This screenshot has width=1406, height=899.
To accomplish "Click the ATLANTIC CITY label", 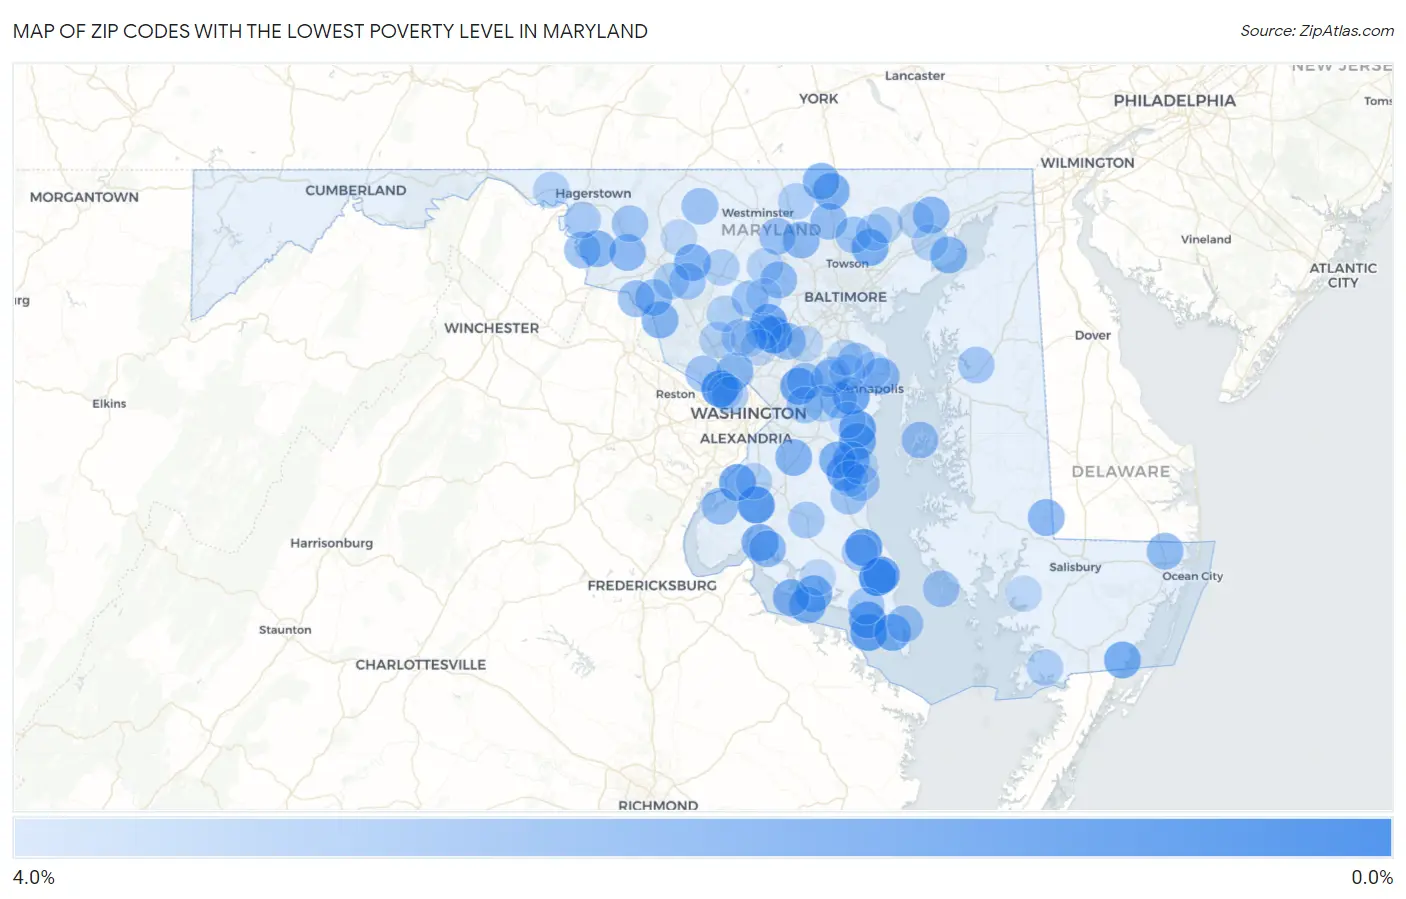I will coord(1343,275).
